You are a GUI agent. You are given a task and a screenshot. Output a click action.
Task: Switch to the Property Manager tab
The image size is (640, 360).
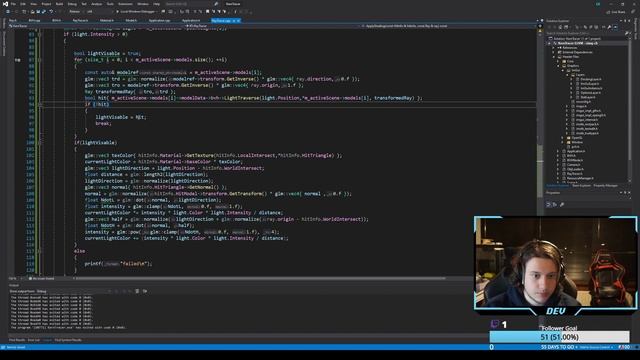coord(606,186)
